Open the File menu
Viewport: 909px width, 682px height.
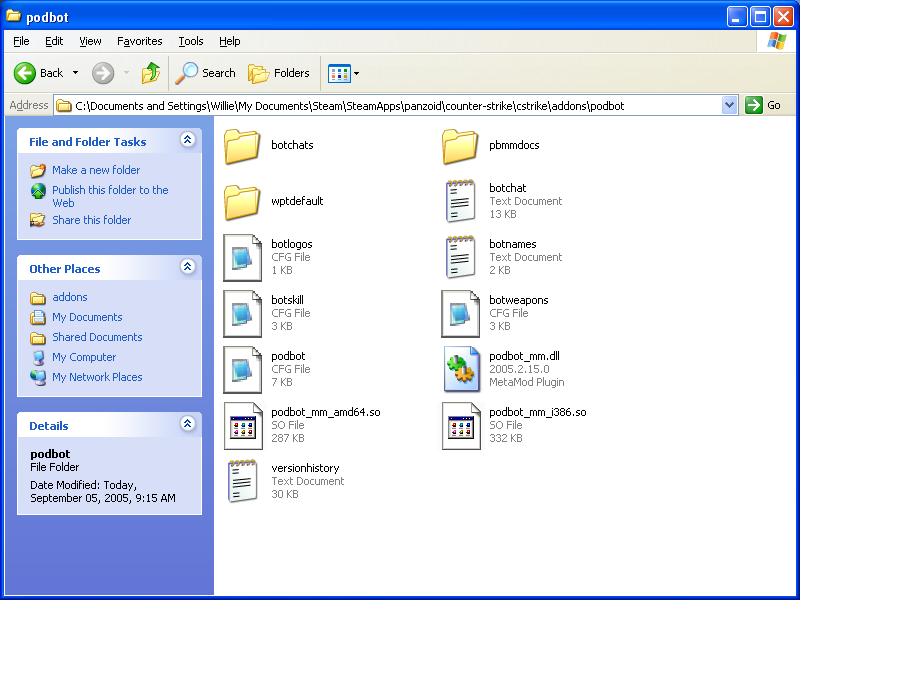click(21, 41)
